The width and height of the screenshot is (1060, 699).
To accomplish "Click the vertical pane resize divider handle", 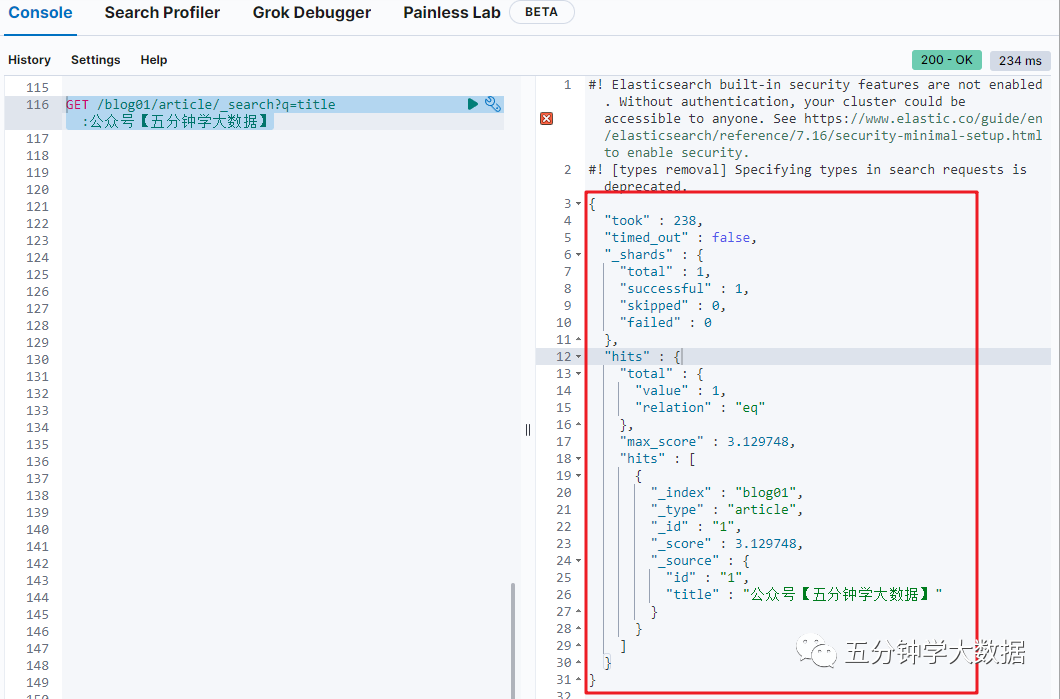I will click(x=528, y=429).
